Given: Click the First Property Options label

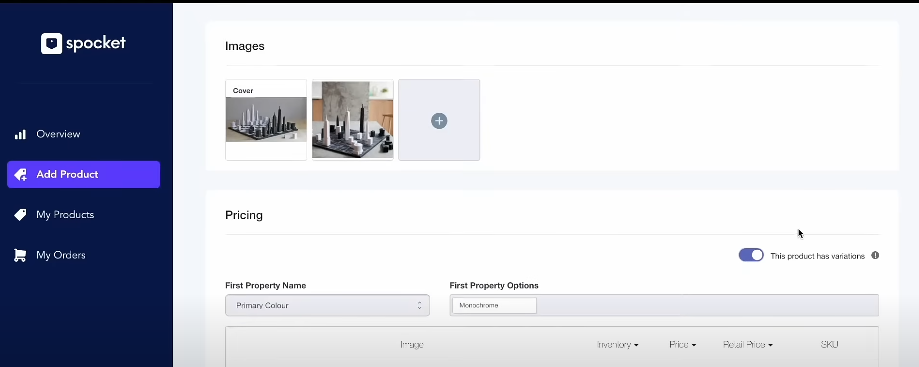Looking at the screenshot, I should click(x=494, y=286).
